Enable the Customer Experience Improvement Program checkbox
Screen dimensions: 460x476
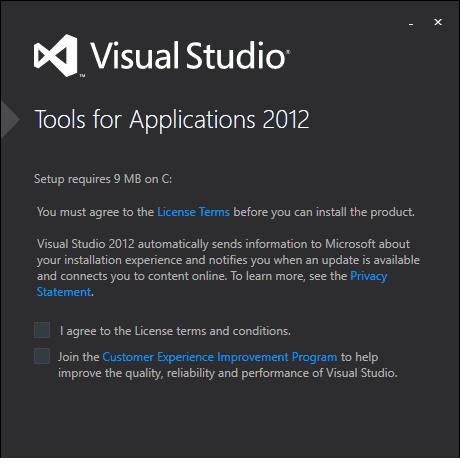pyautogui.click(x=42, y=356)
